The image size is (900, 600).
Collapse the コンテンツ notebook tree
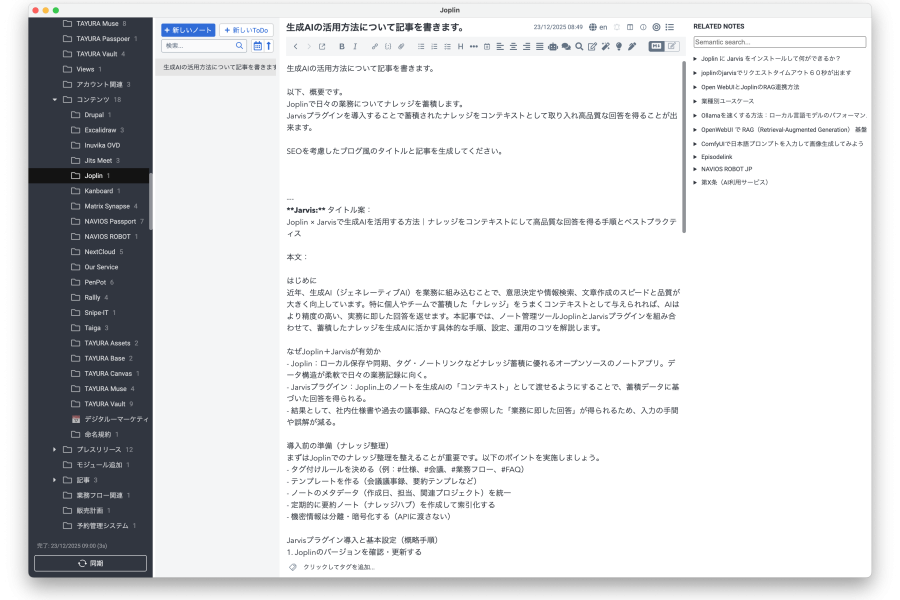click(x=55, y=100)
